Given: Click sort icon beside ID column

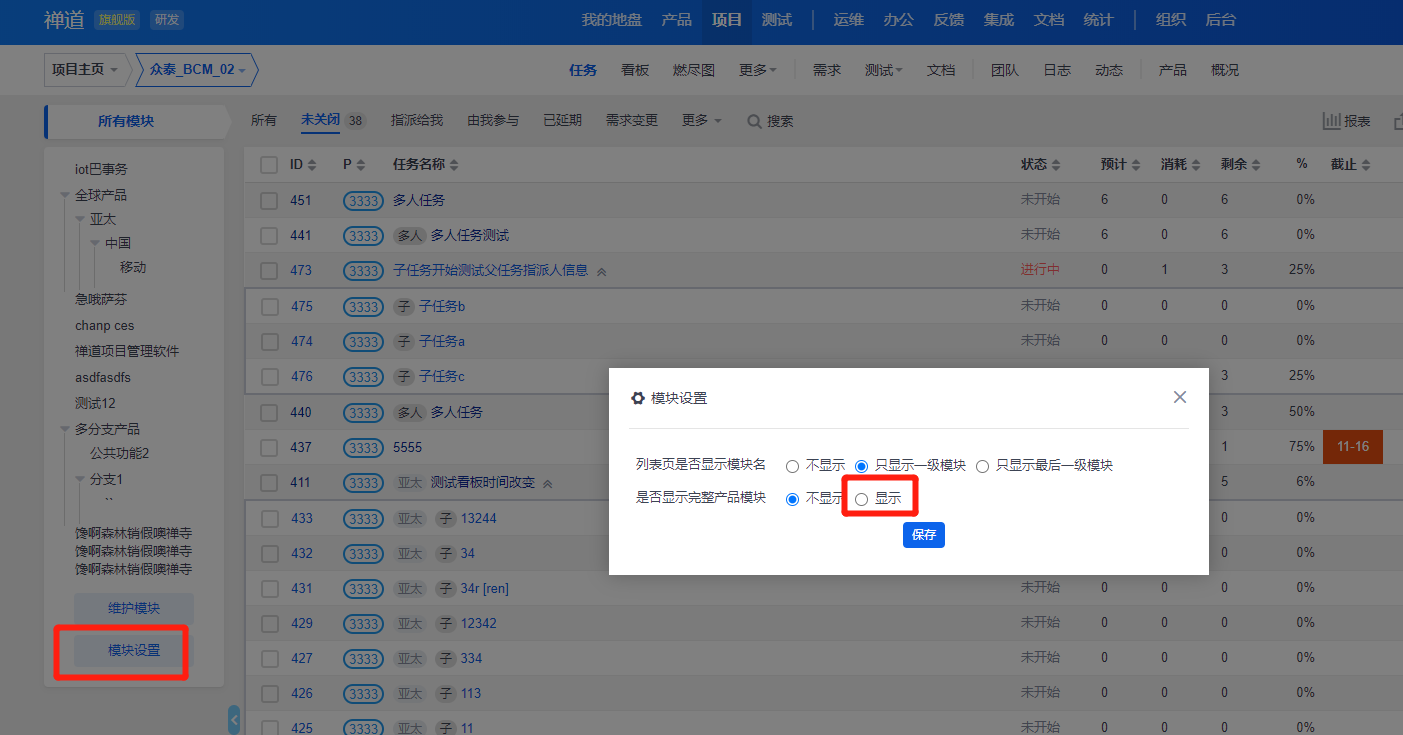Looking at the screenshot, I should [311, 165].
